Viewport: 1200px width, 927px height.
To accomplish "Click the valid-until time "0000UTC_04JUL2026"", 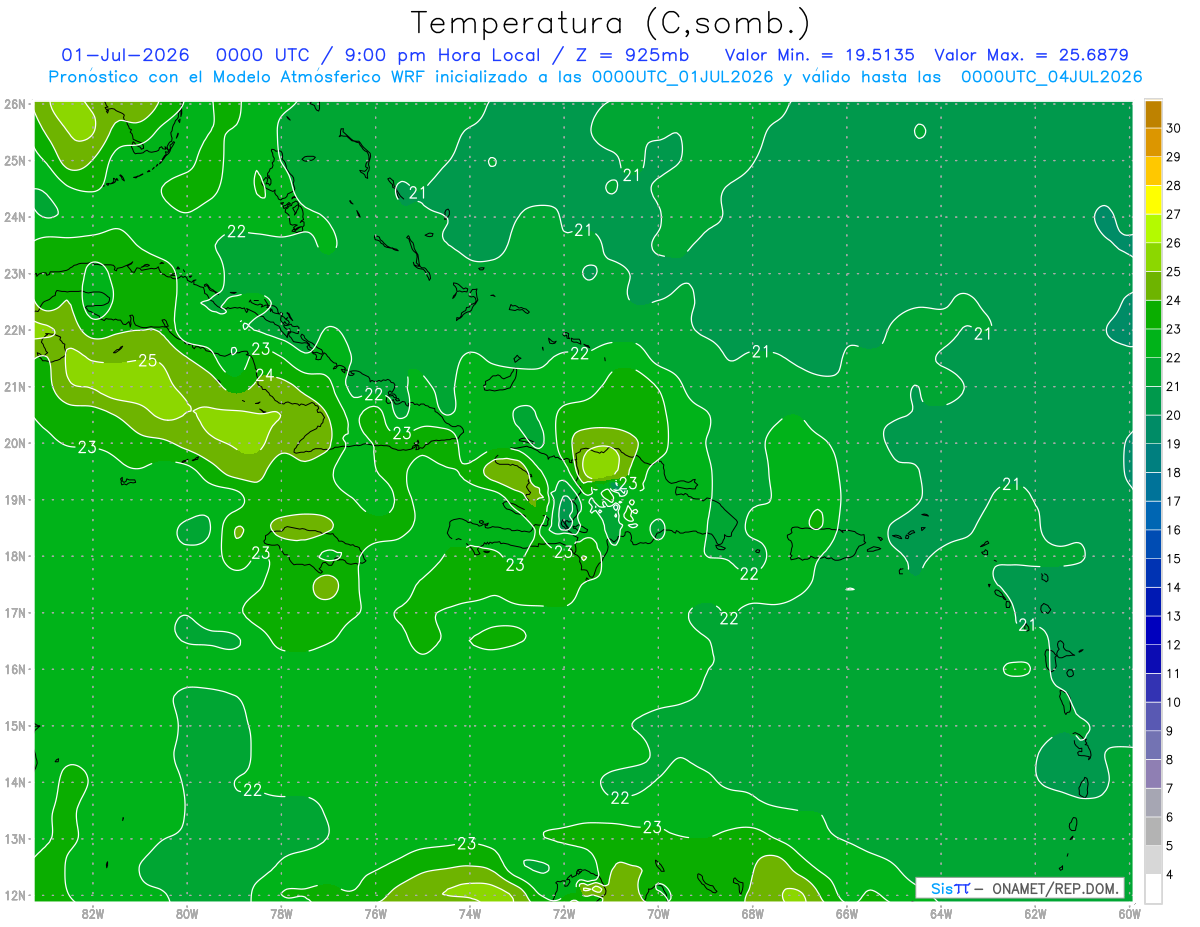I will click(x=1051, y=77).
